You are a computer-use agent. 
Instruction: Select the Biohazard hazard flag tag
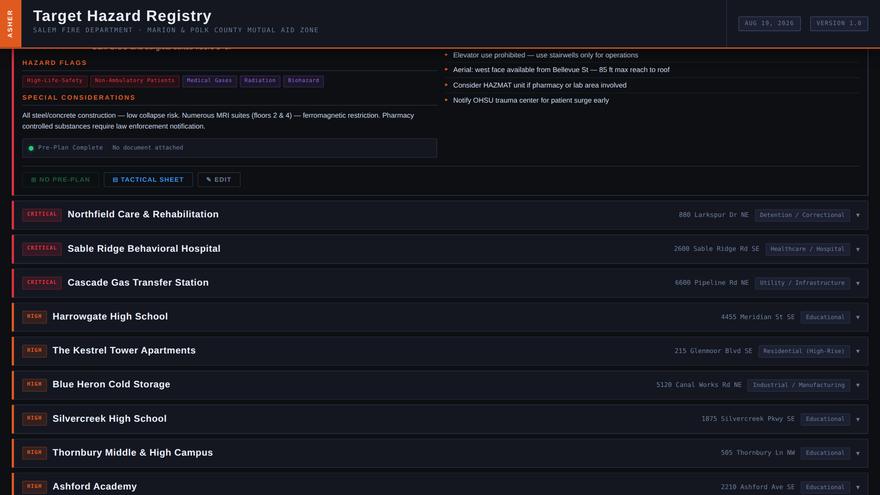click(x=303, y=81)
